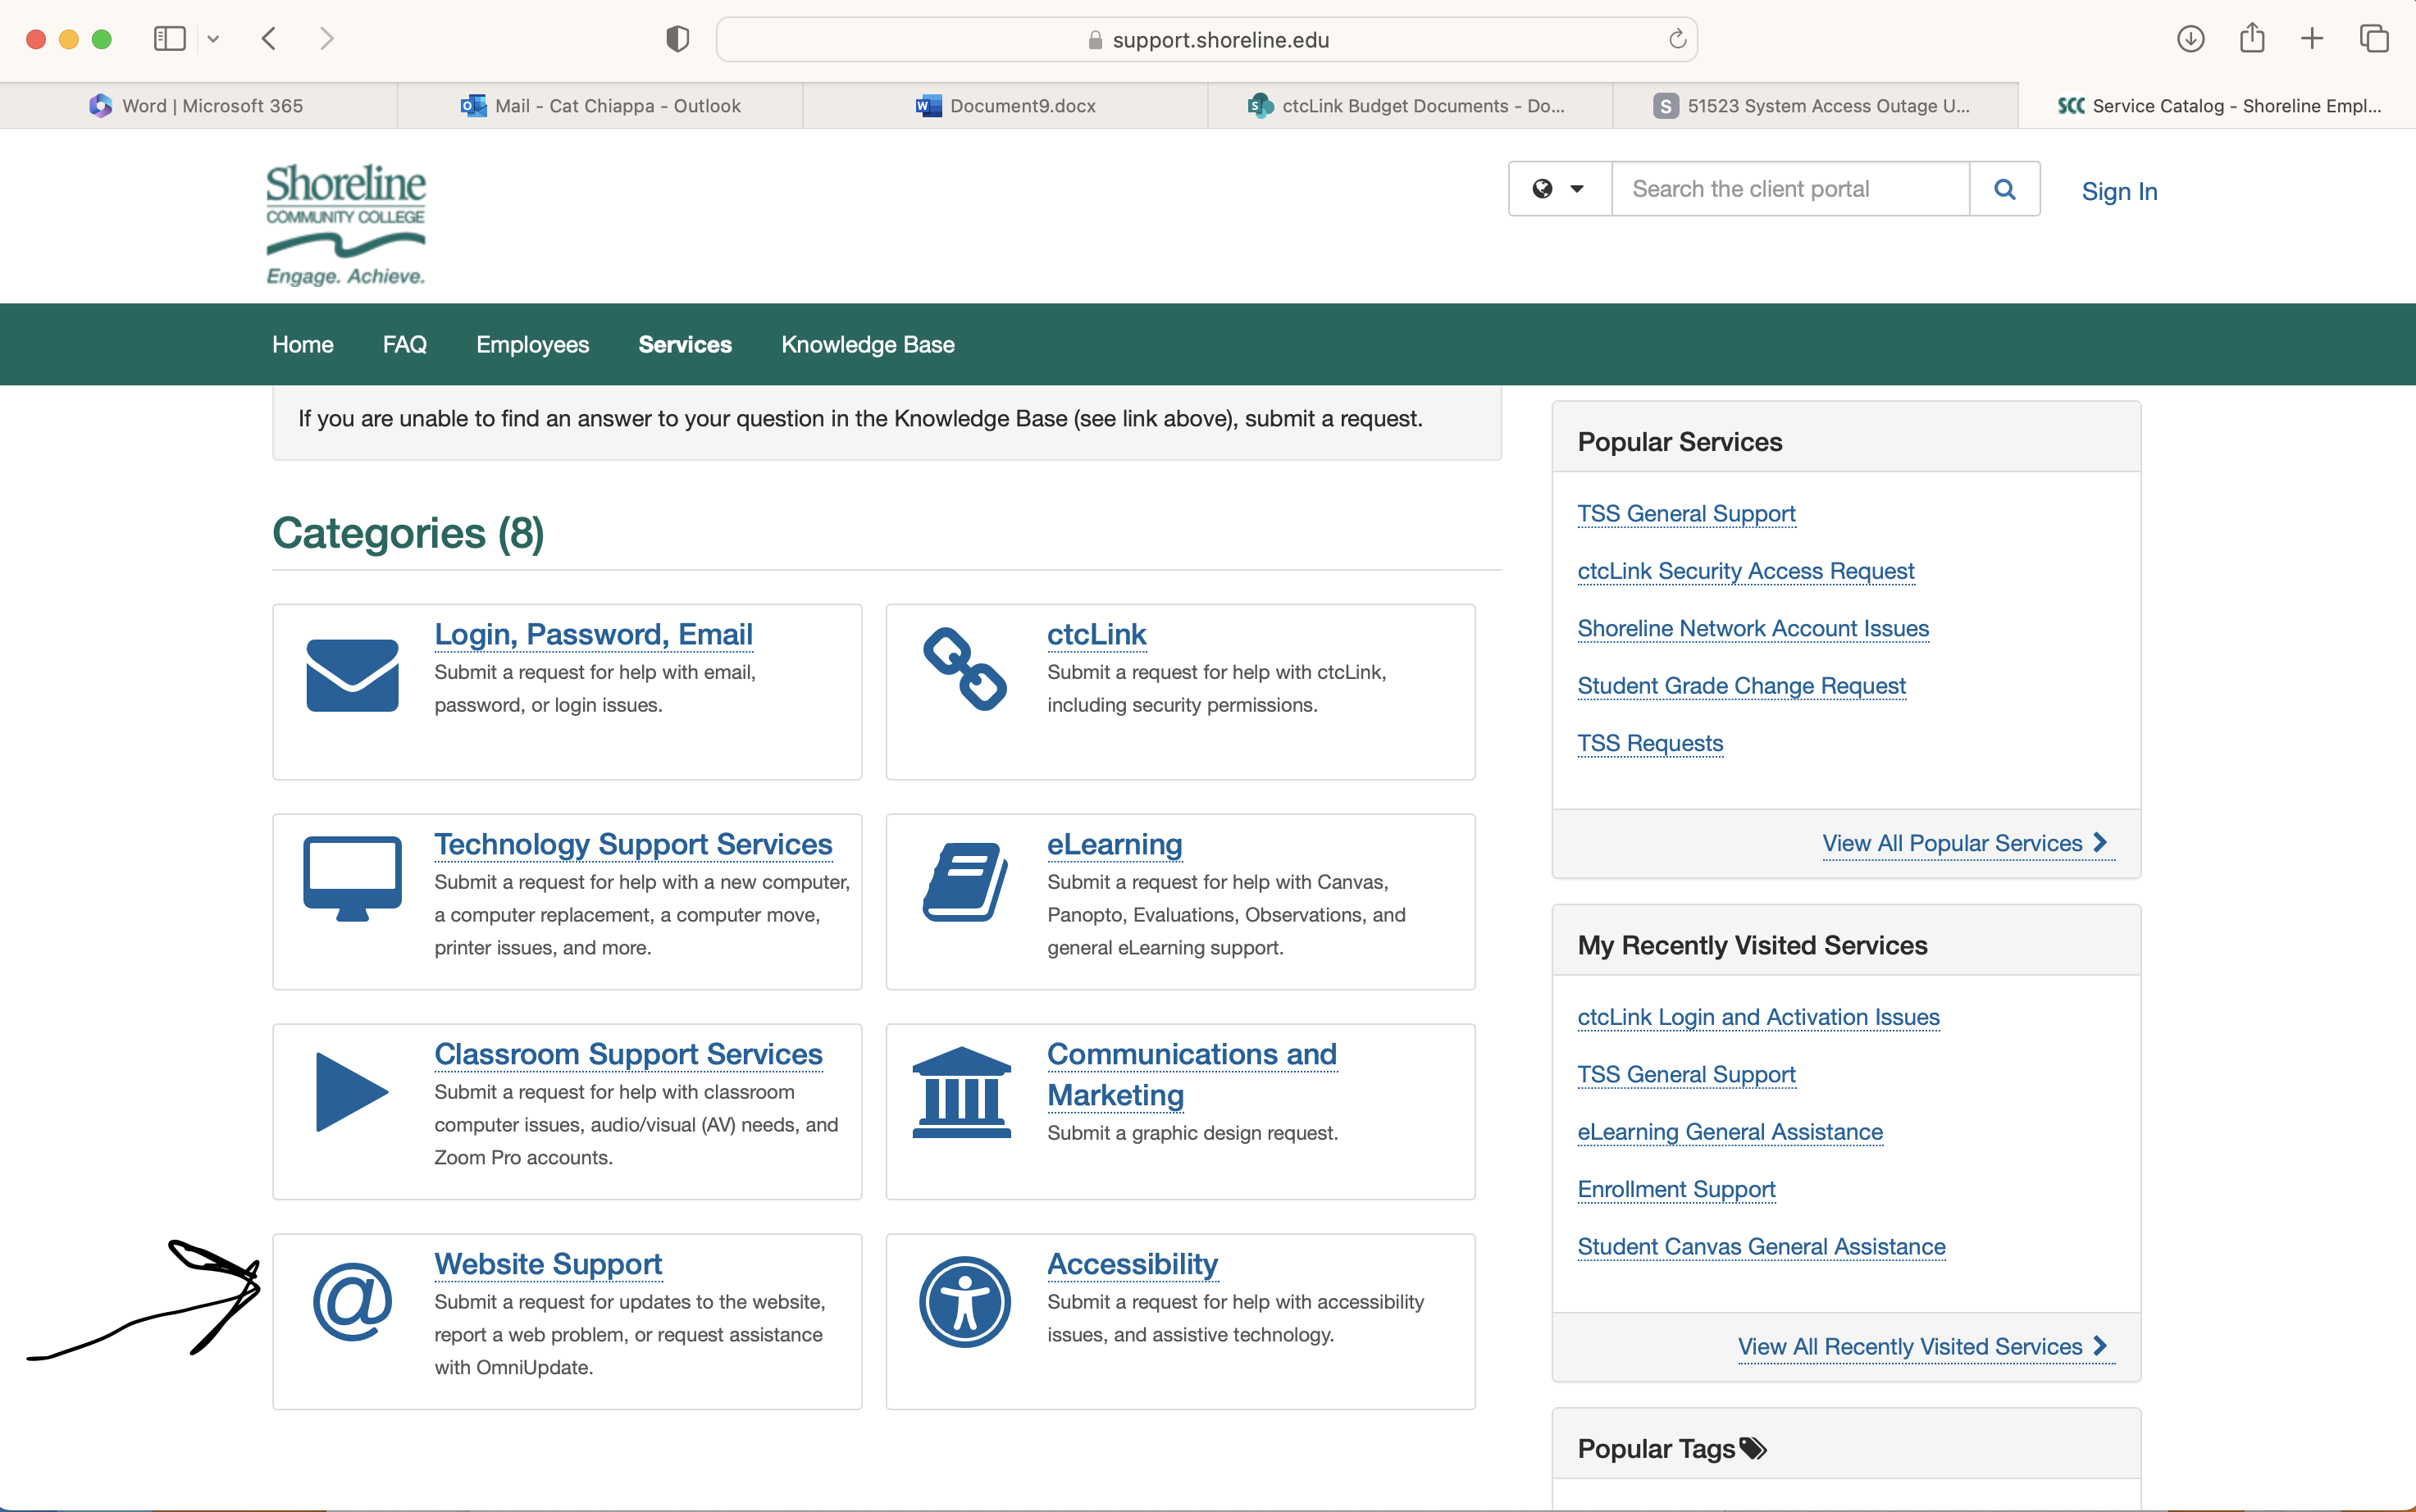The height and width of the screenshot is (1512, 2416).
Task: Click the Accessibility person icon
Action: pos(964,1301)
